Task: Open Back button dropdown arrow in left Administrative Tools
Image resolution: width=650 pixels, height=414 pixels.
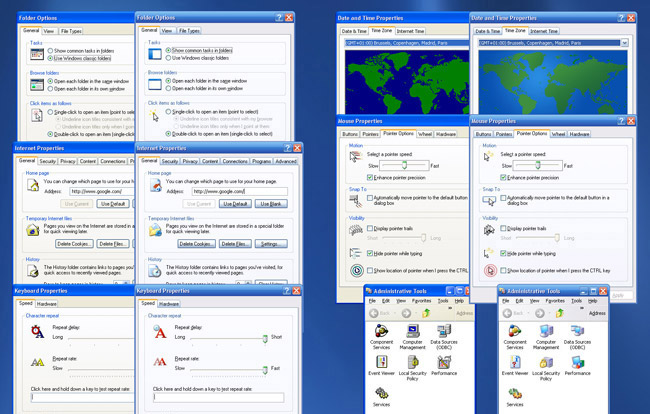Action: (395, 314)
